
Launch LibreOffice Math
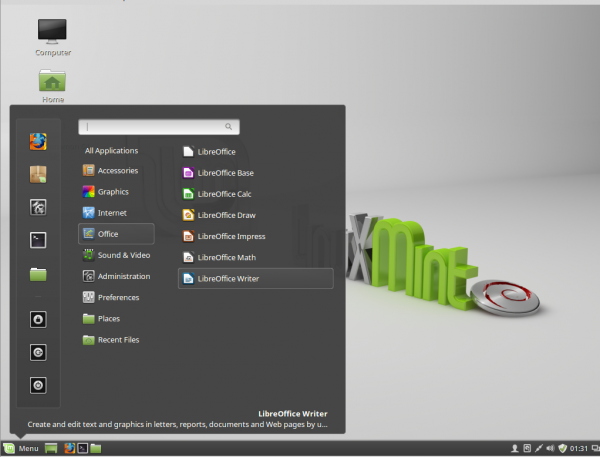[x=256, y=258]
